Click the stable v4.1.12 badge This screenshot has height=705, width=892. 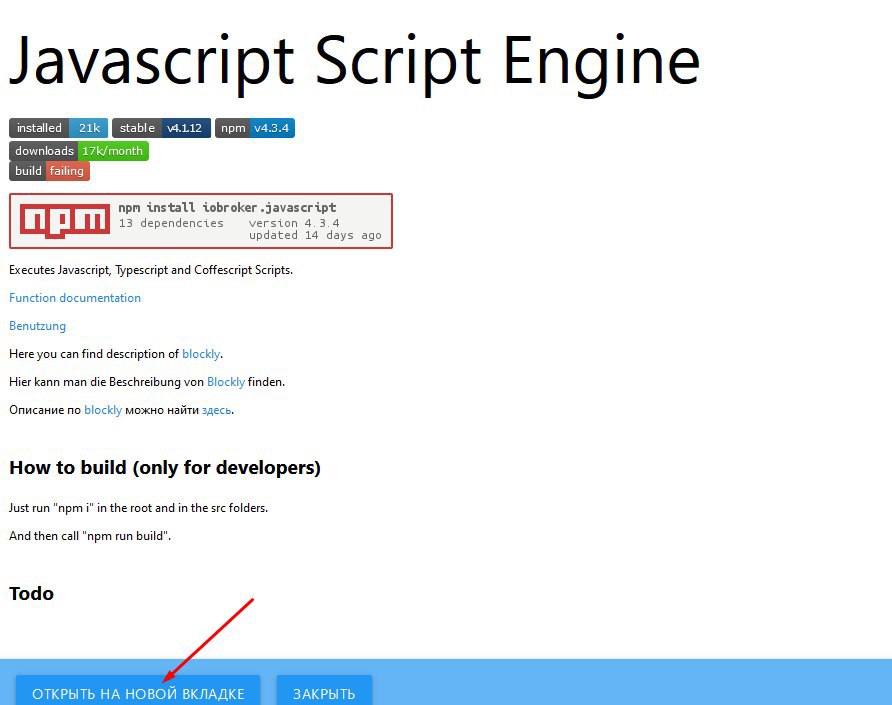click(162, 128)
